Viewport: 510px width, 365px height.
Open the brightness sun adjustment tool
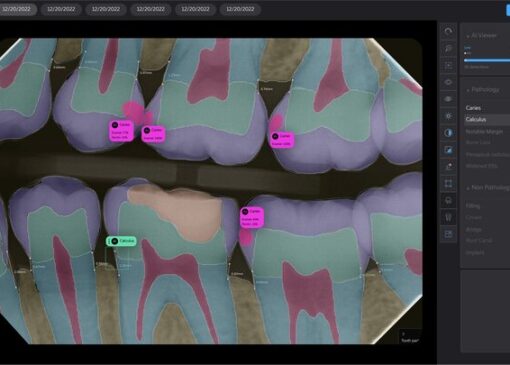pos(448,116)
